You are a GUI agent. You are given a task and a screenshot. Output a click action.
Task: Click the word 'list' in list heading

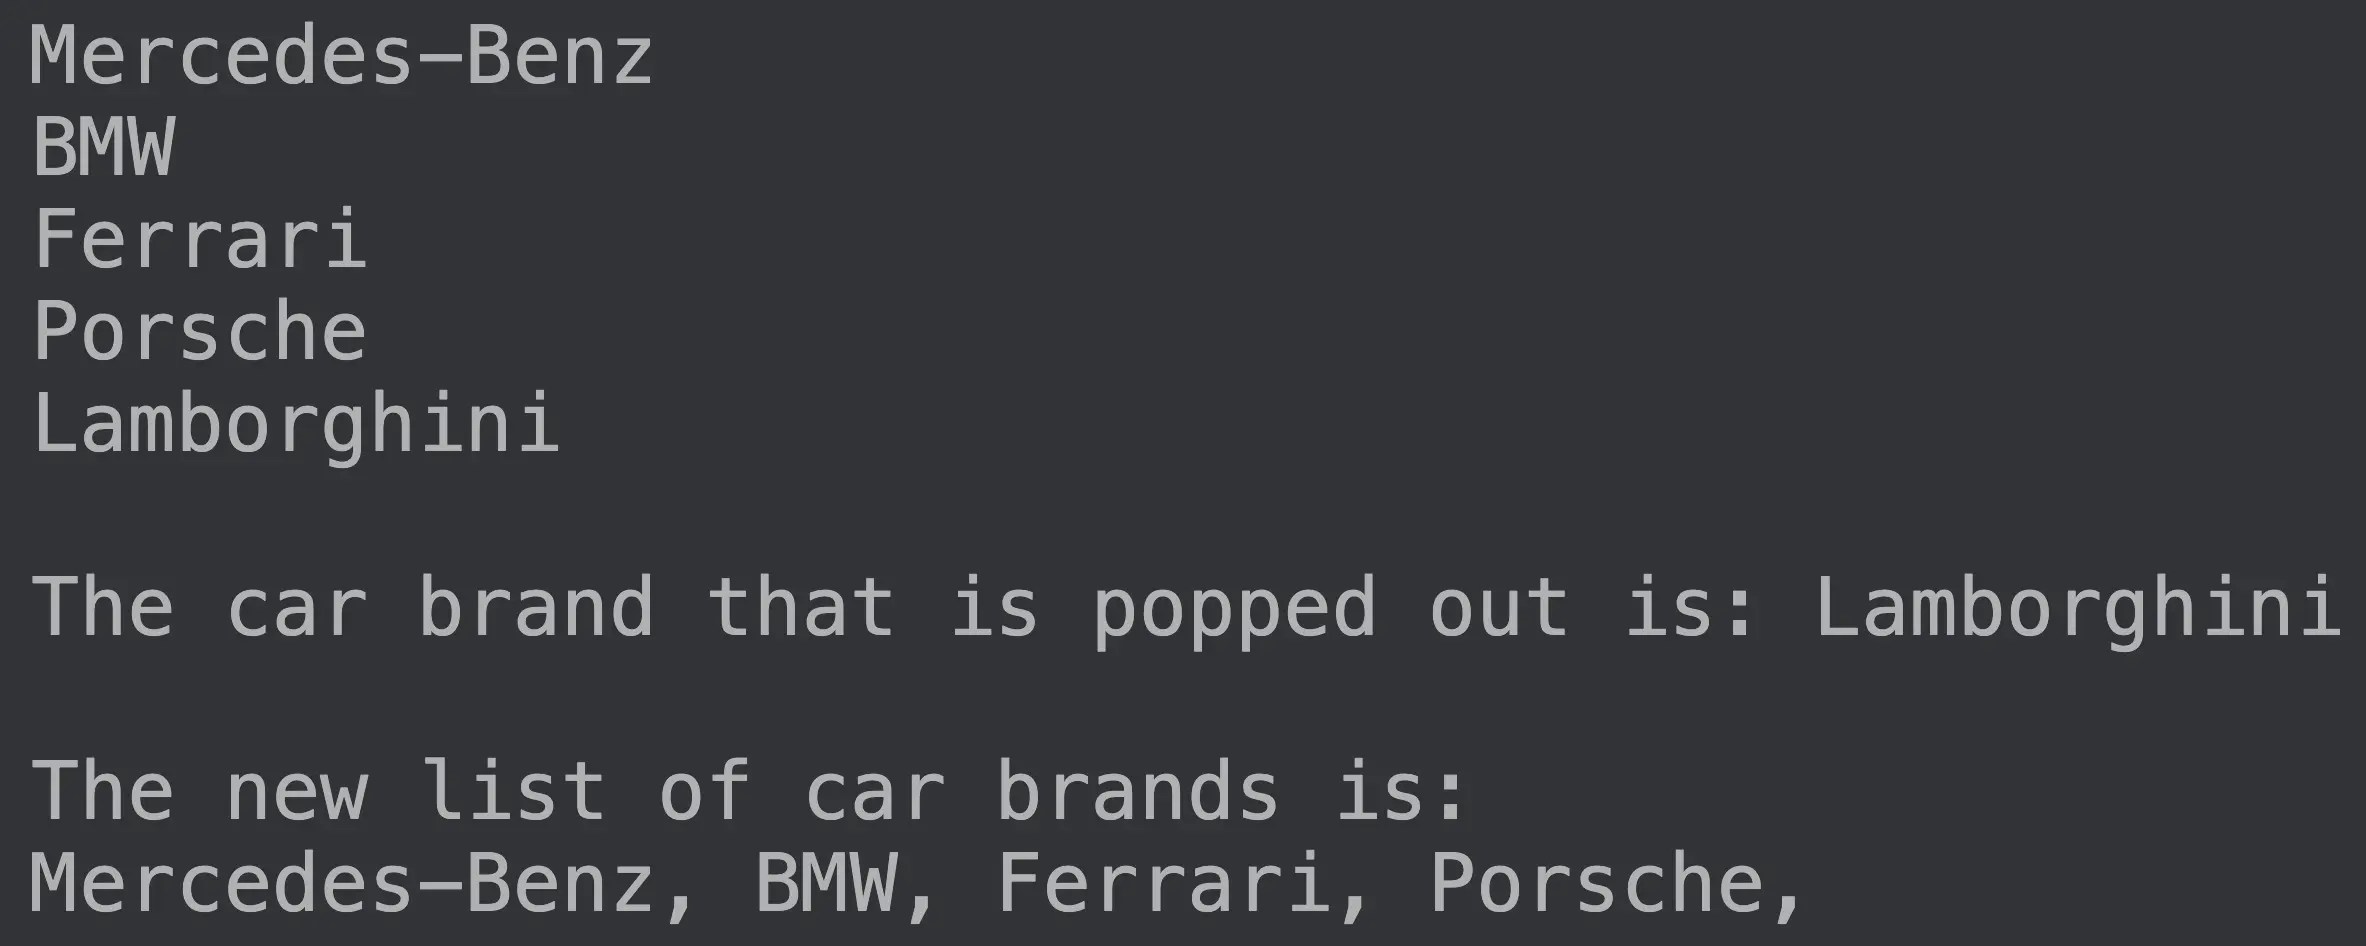coord(512,791)
